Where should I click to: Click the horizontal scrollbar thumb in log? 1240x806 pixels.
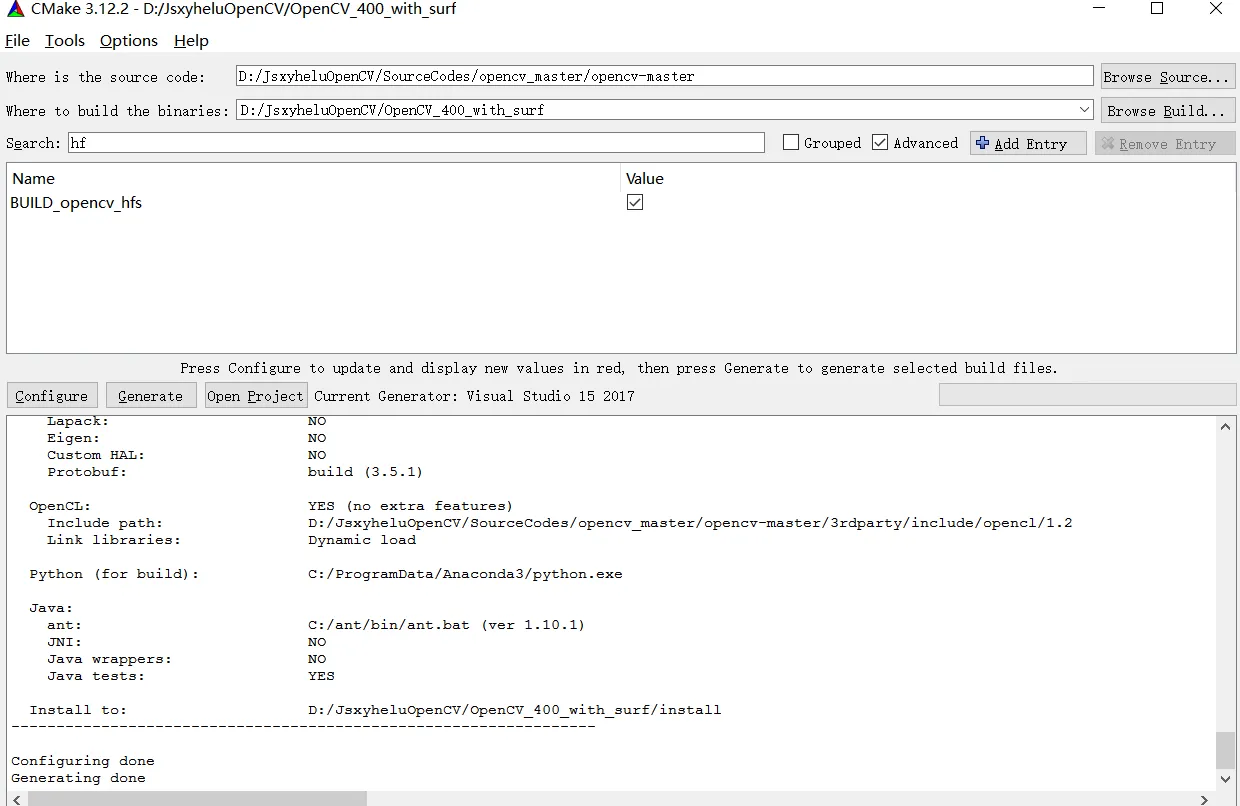coord(197,799)
